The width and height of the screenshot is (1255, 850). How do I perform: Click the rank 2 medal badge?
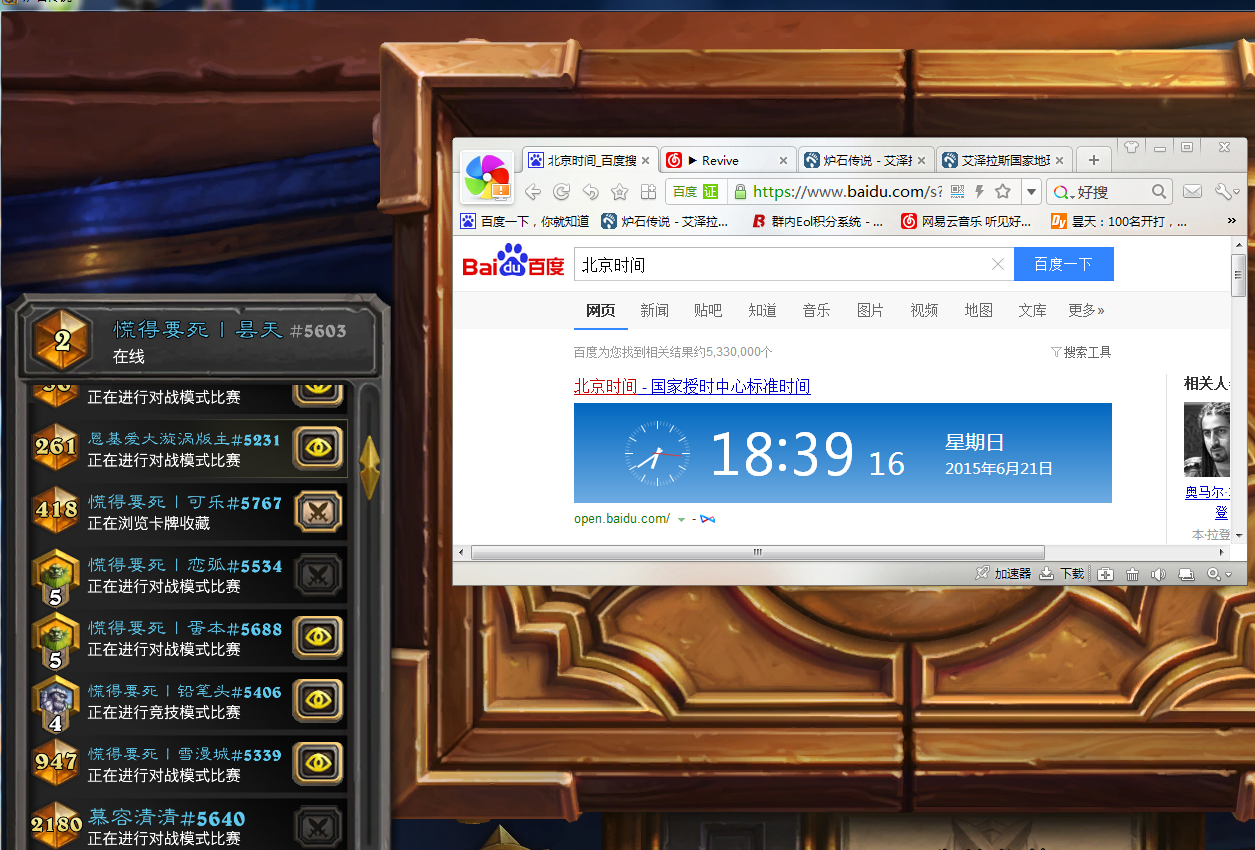pos(62,341)
